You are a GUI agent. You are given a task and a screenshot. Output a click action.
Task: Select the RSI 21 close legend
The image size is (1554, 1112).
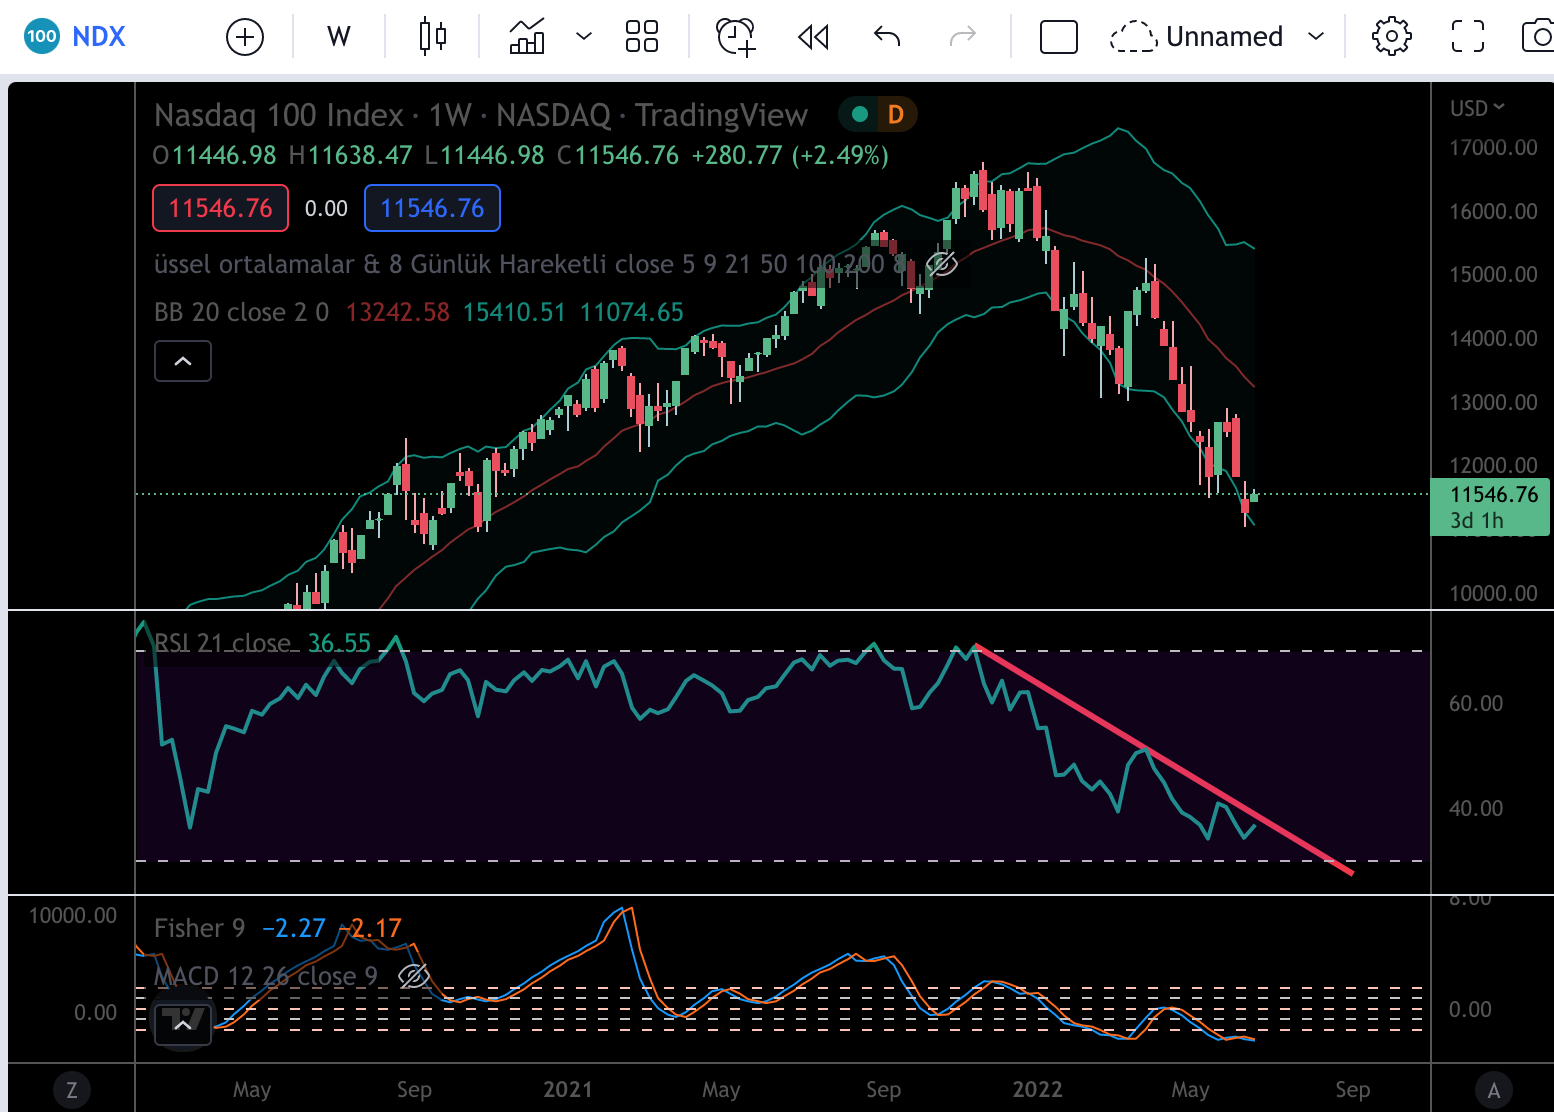tap(222, 642)
